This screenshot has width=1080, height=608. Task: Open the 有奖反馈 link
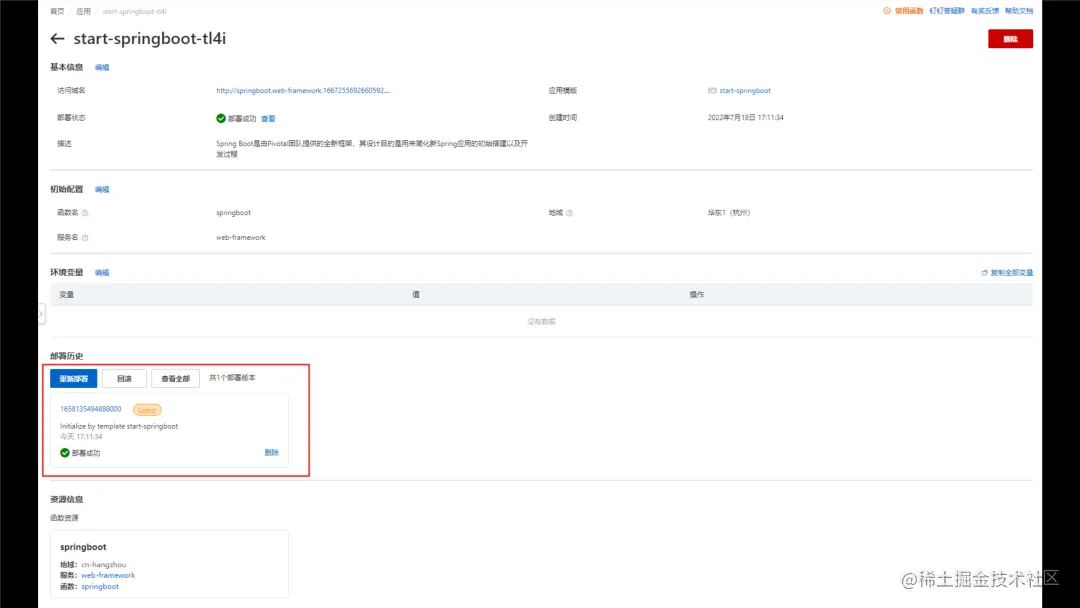coord(984,11)
